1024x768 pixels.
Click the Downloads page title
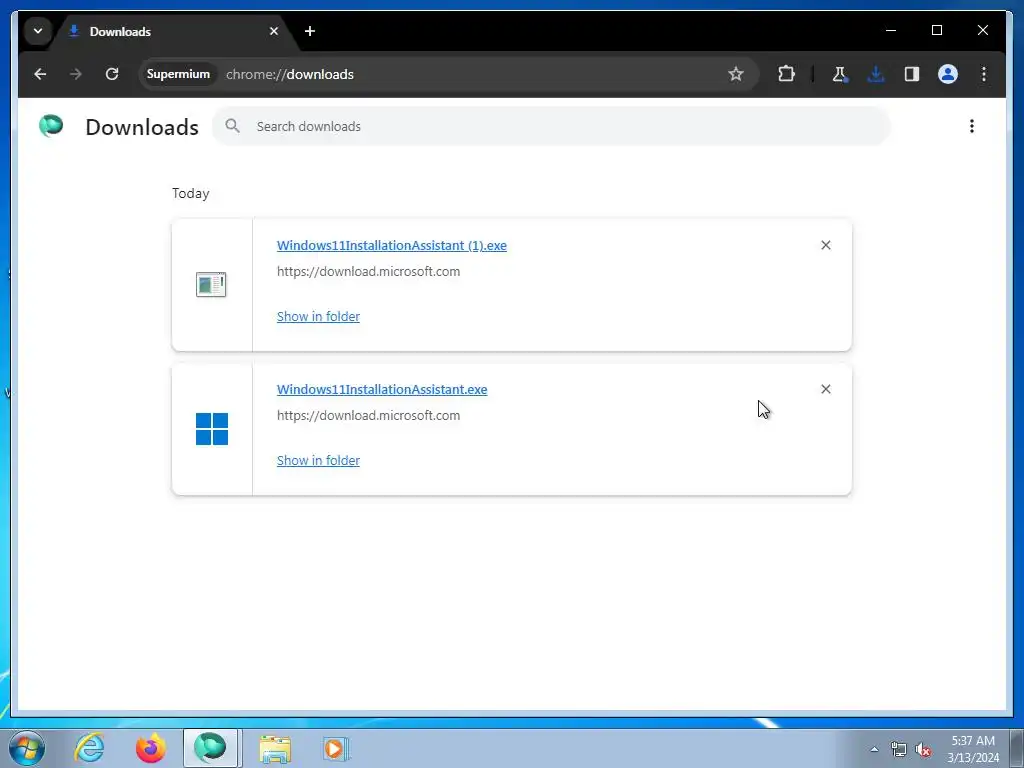(142, 127)
